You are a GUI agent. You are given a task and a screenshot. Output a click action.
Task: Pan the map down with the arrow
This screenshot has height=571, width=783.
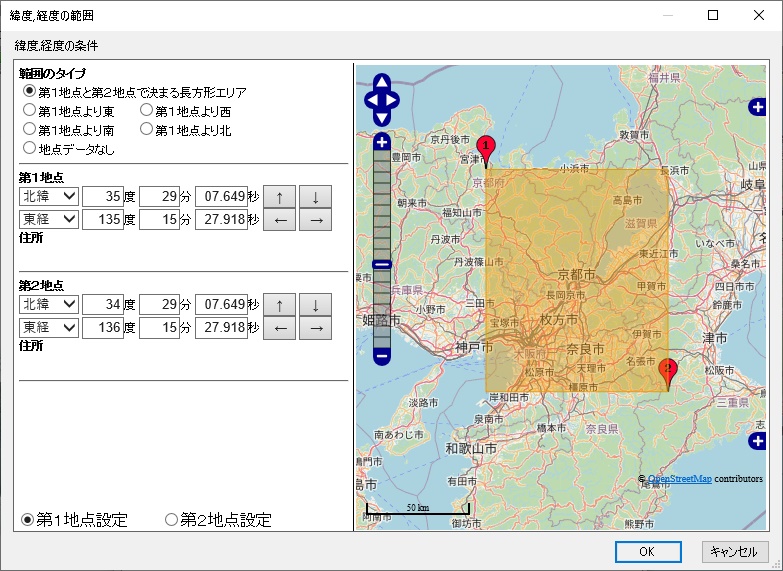click(382, 117)
